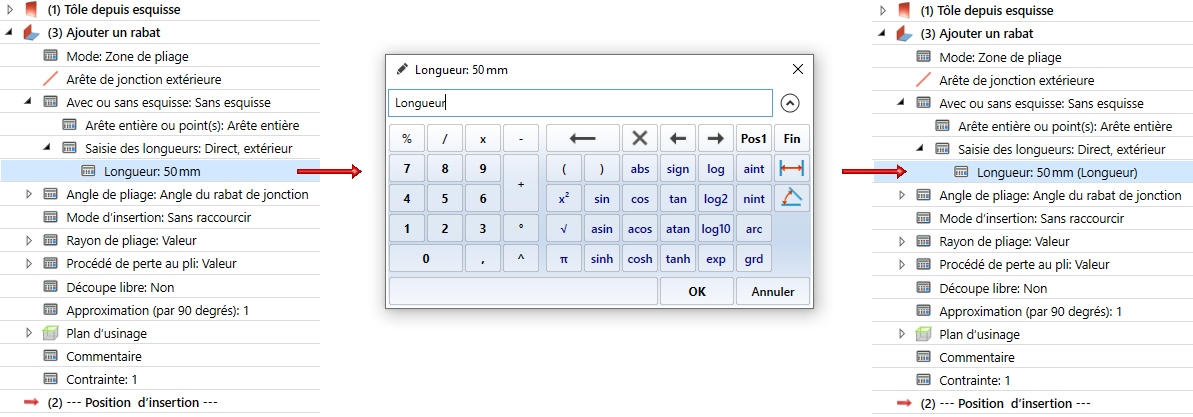This screenshot has height=417, width=1193.
Task: Expand Tôle depuis esquisse in right tree
Action: point(883,11)
